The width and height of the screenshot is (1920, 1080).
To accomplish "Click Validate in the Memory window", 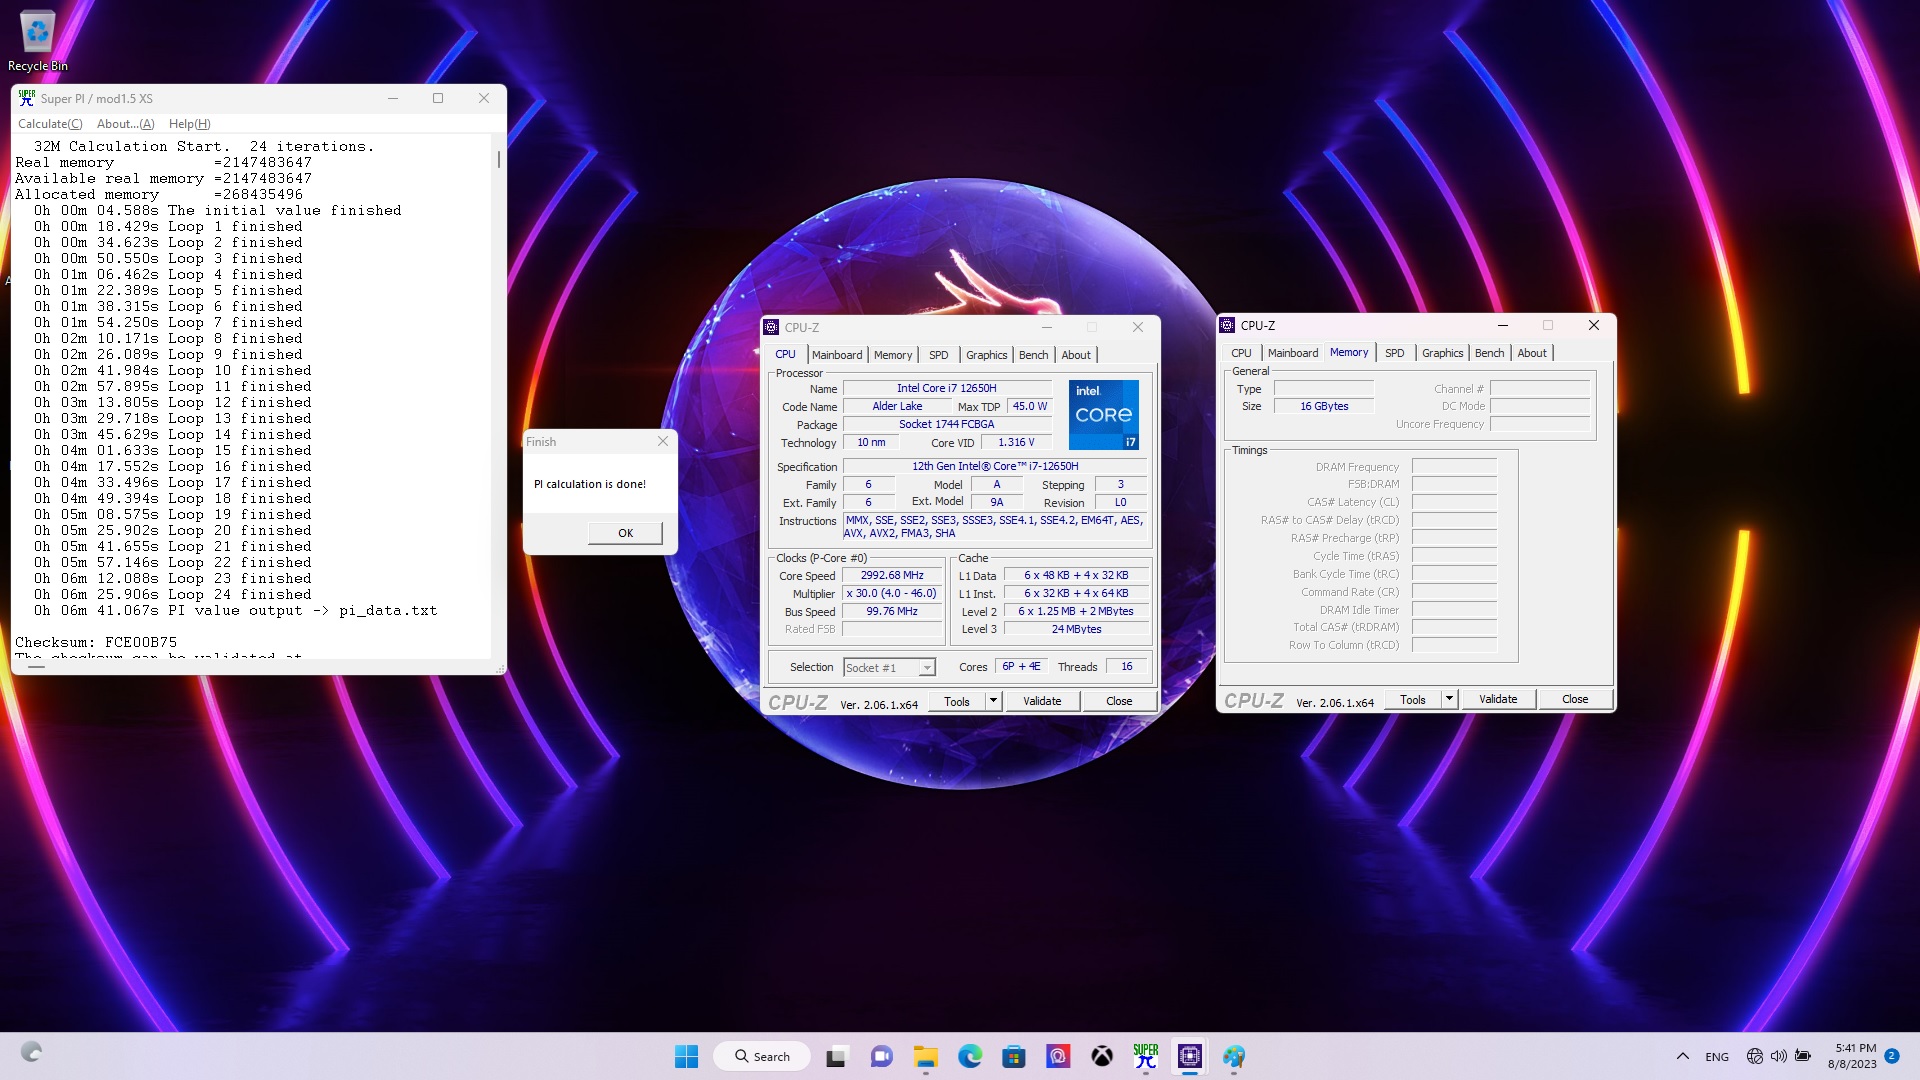I will pyautogui.click(x=1498, y=699).
